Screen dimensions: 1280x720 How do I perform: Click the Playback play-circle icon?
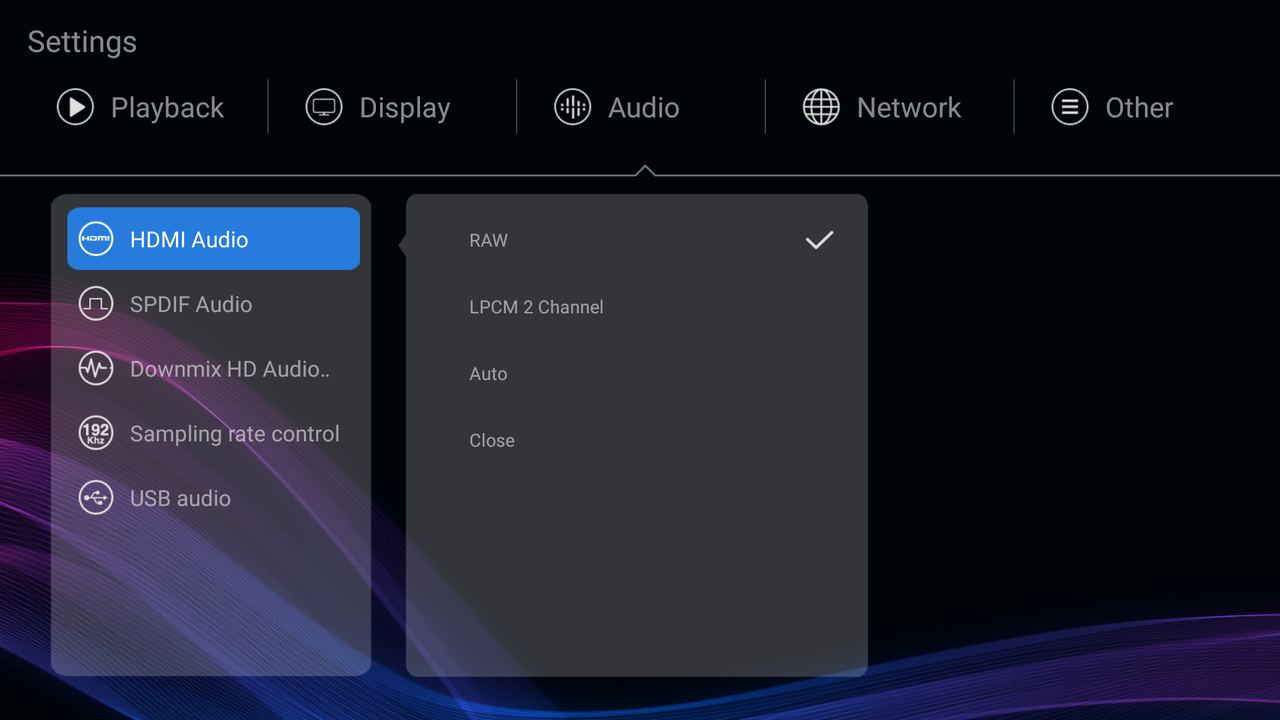coord(75,107)
